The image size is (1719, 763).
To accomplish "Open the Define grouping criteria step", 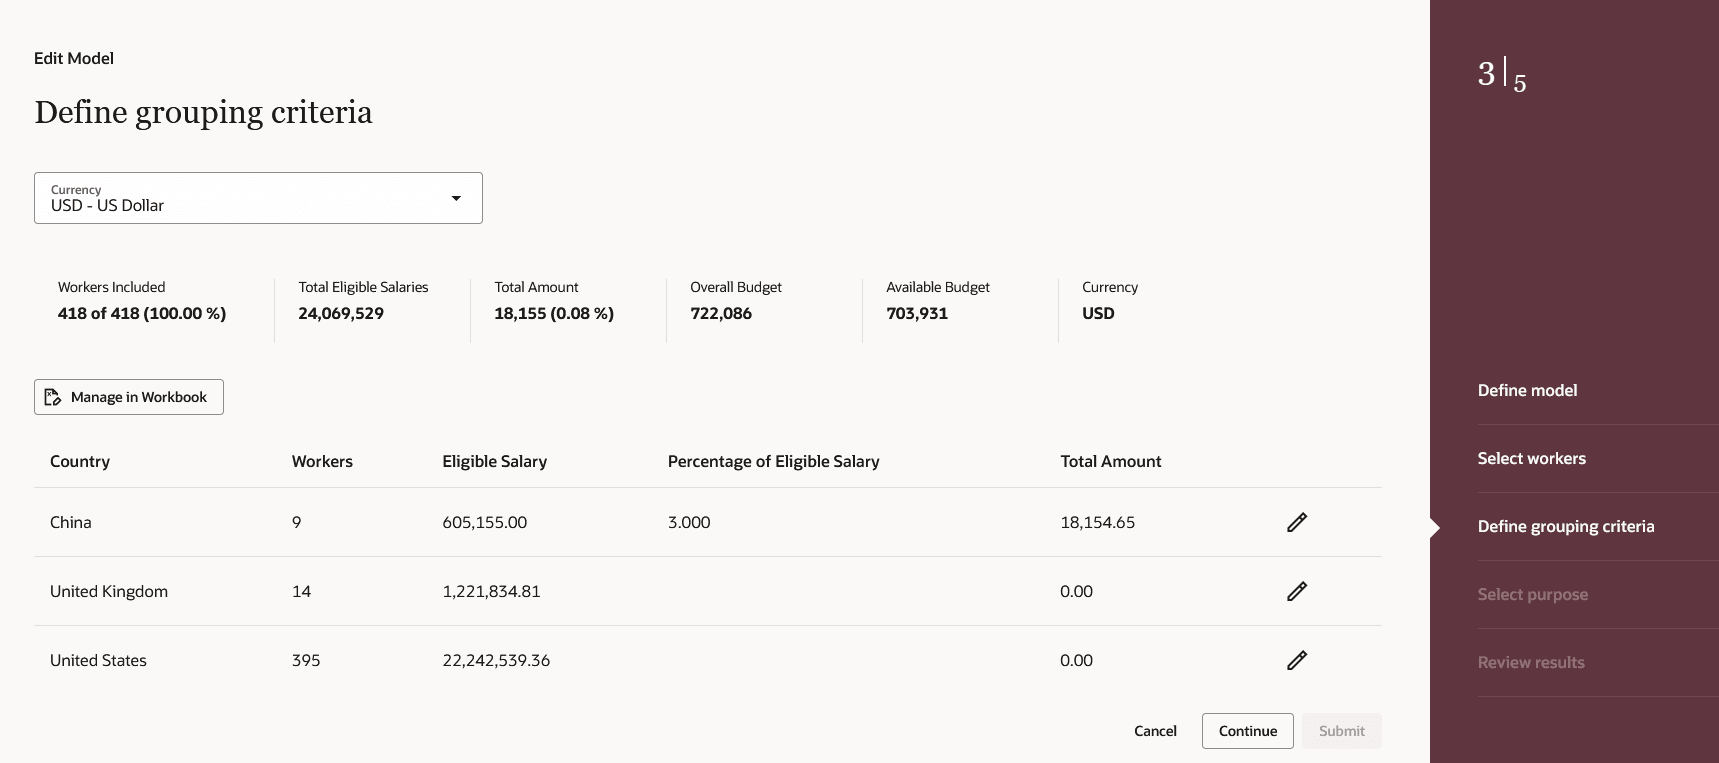I will coord(1565,526).
